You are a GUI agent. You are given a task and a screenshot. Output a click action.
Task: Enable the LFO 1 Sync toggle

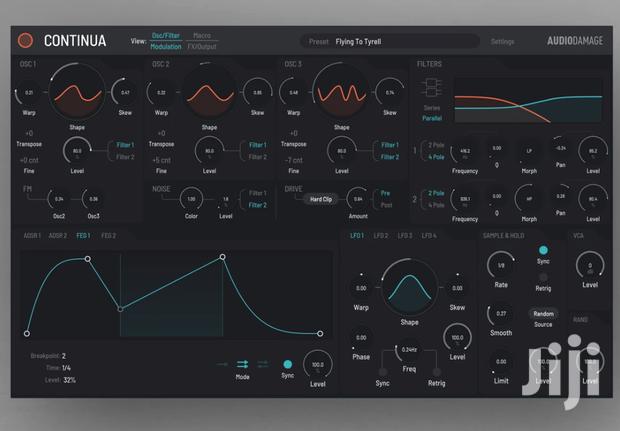tap(382, 372)
